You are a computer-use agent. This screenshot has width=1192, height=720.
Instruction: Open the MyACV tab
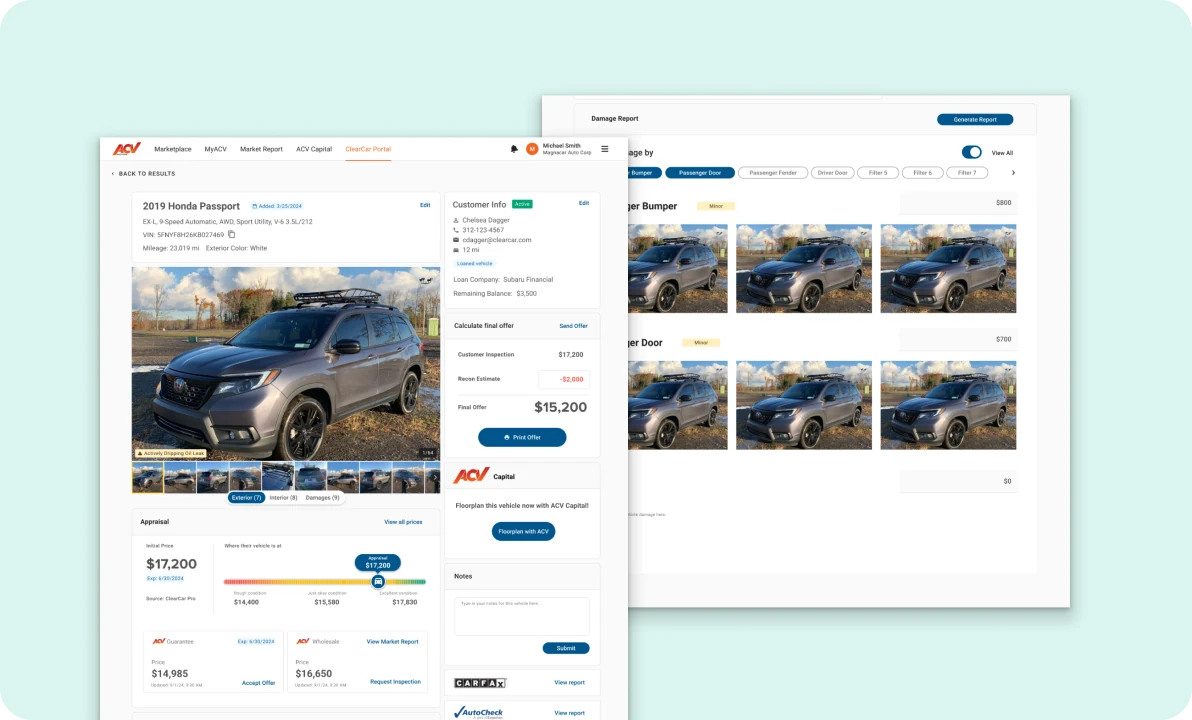215,149
